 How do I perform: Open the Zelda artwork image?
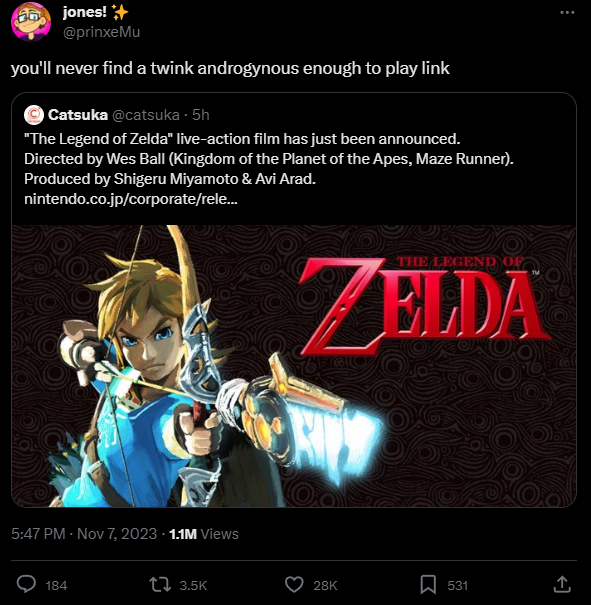pyautogui.click(x=294, y=366)
